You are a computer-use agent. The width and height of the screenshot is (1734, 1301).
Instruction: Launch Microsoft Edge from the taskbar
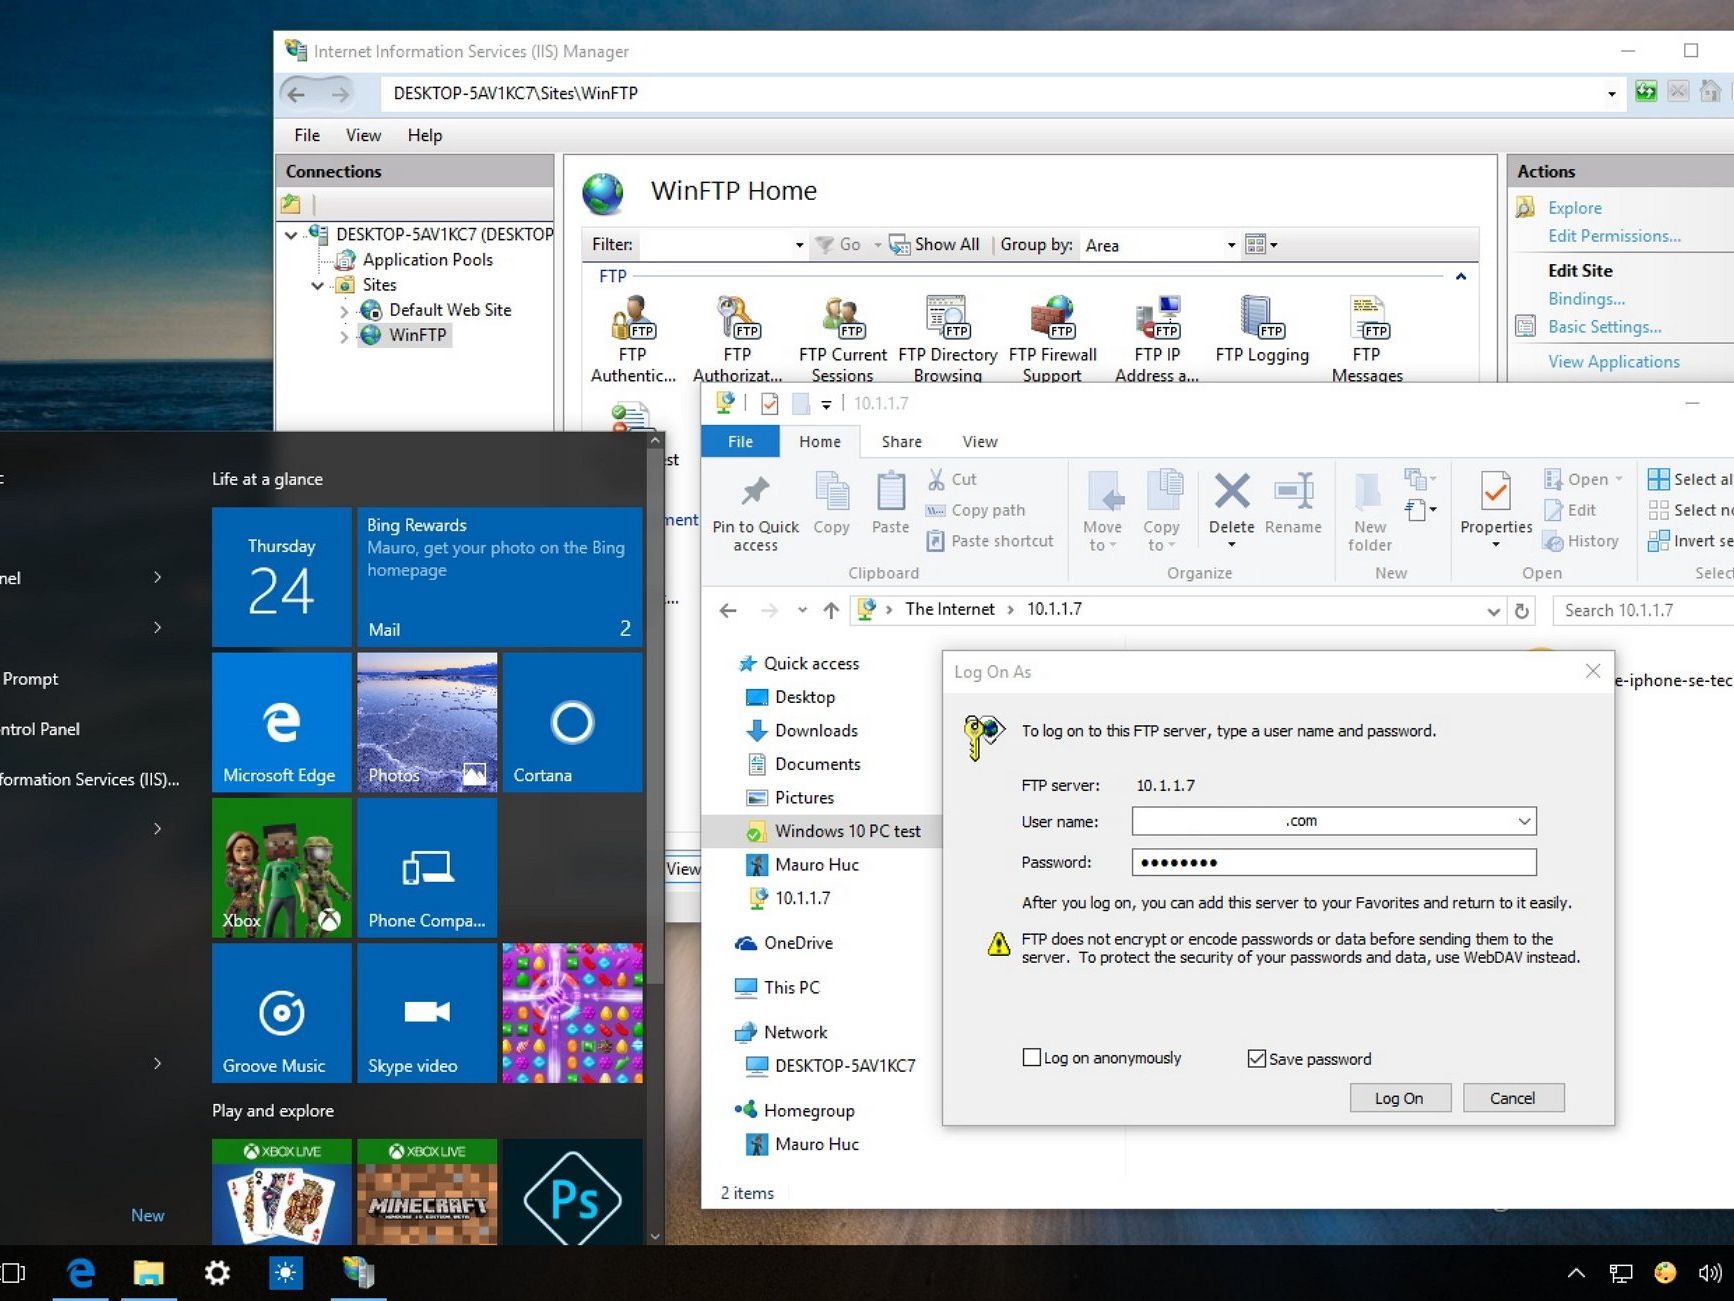pos(80,1273)
